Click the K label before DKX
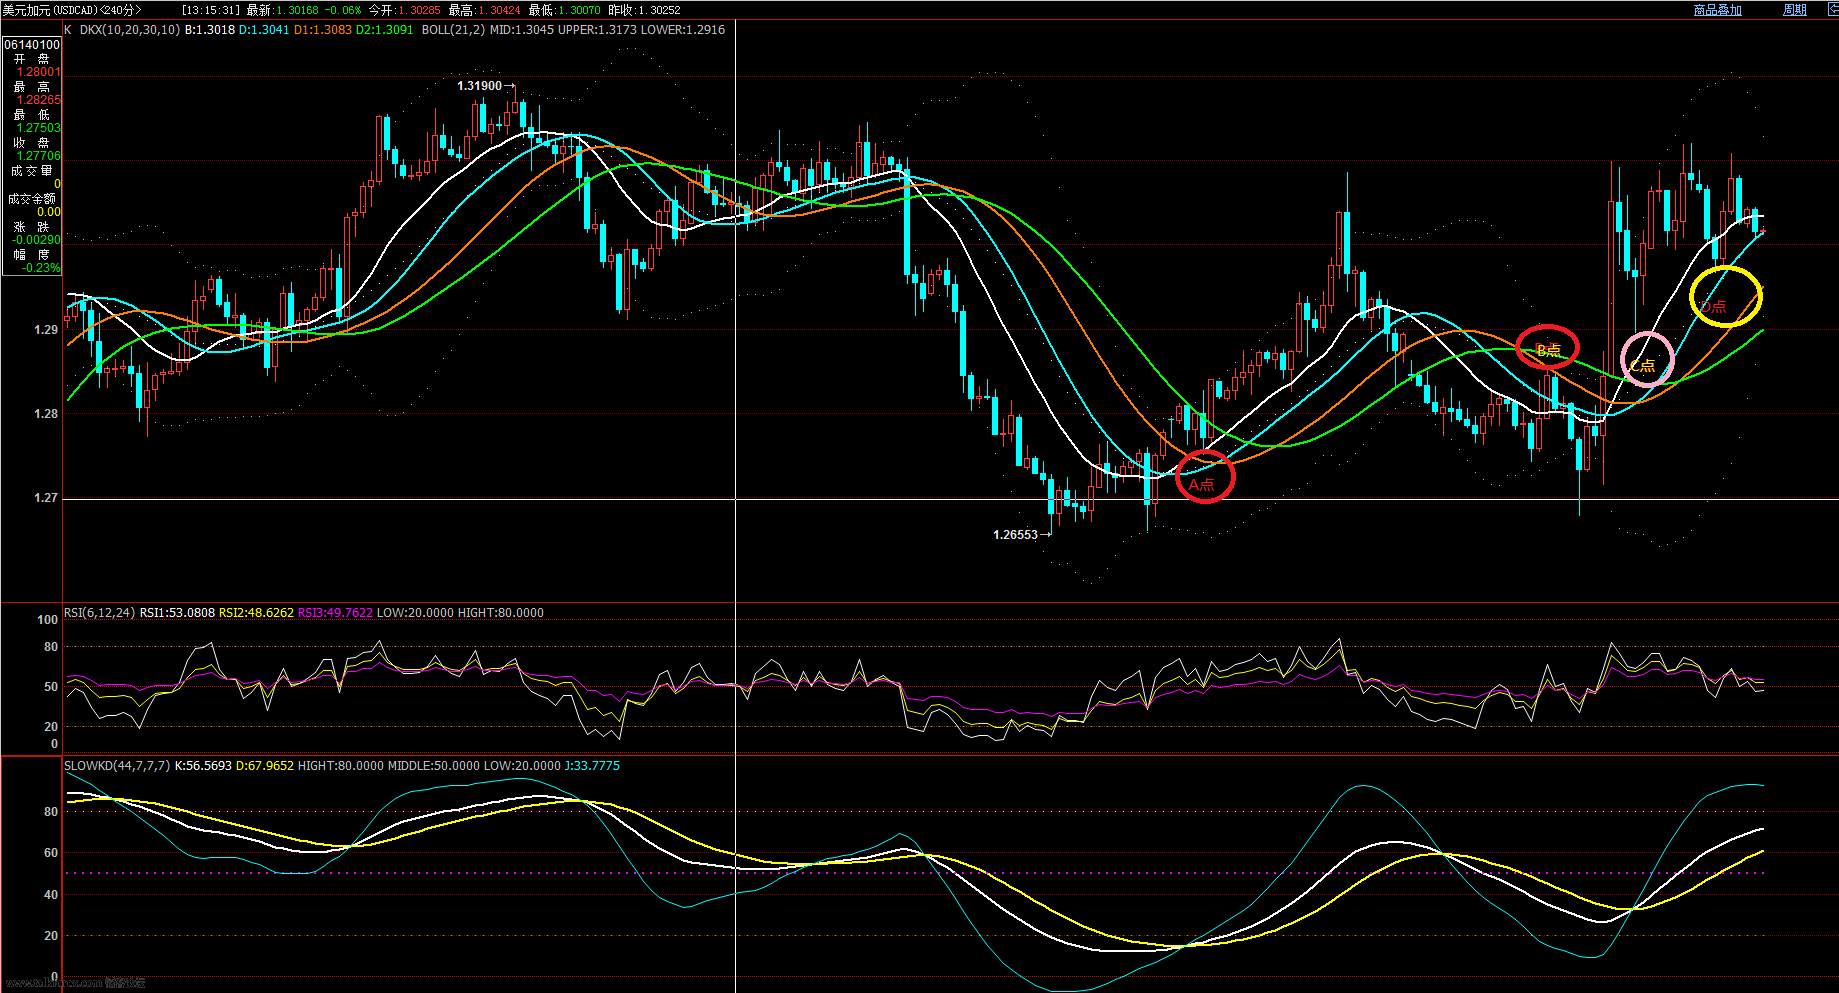The height and width of the screenshot is (993, 1839). click(x=68, y=30)
